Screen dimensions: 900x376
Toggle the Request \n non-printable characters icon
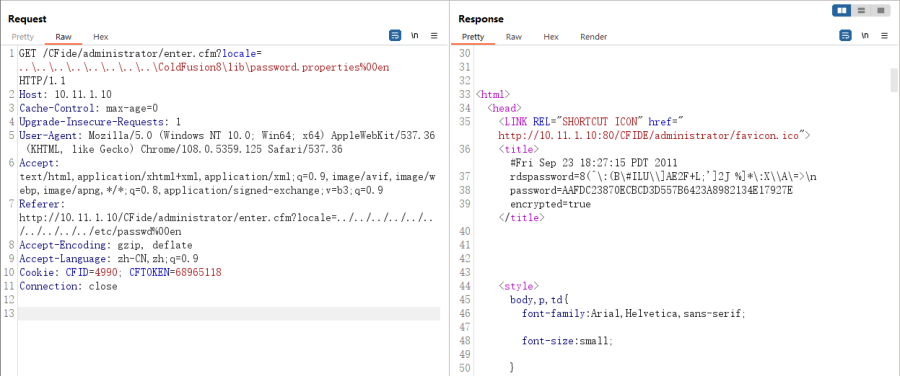click(x=414, y=36)
